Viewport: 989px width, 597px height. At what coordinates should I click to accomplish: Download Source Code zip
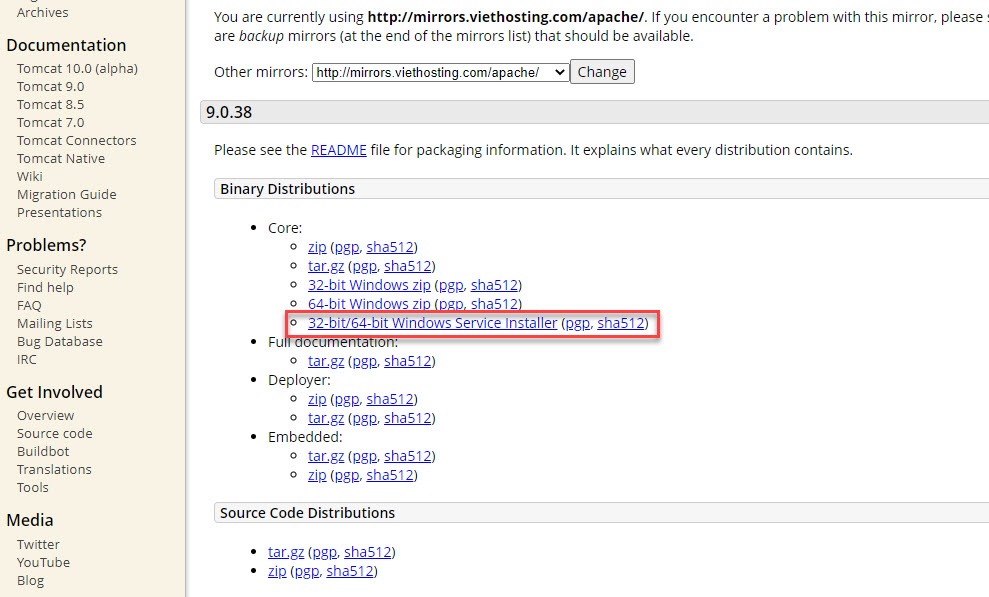coord(277,571)
